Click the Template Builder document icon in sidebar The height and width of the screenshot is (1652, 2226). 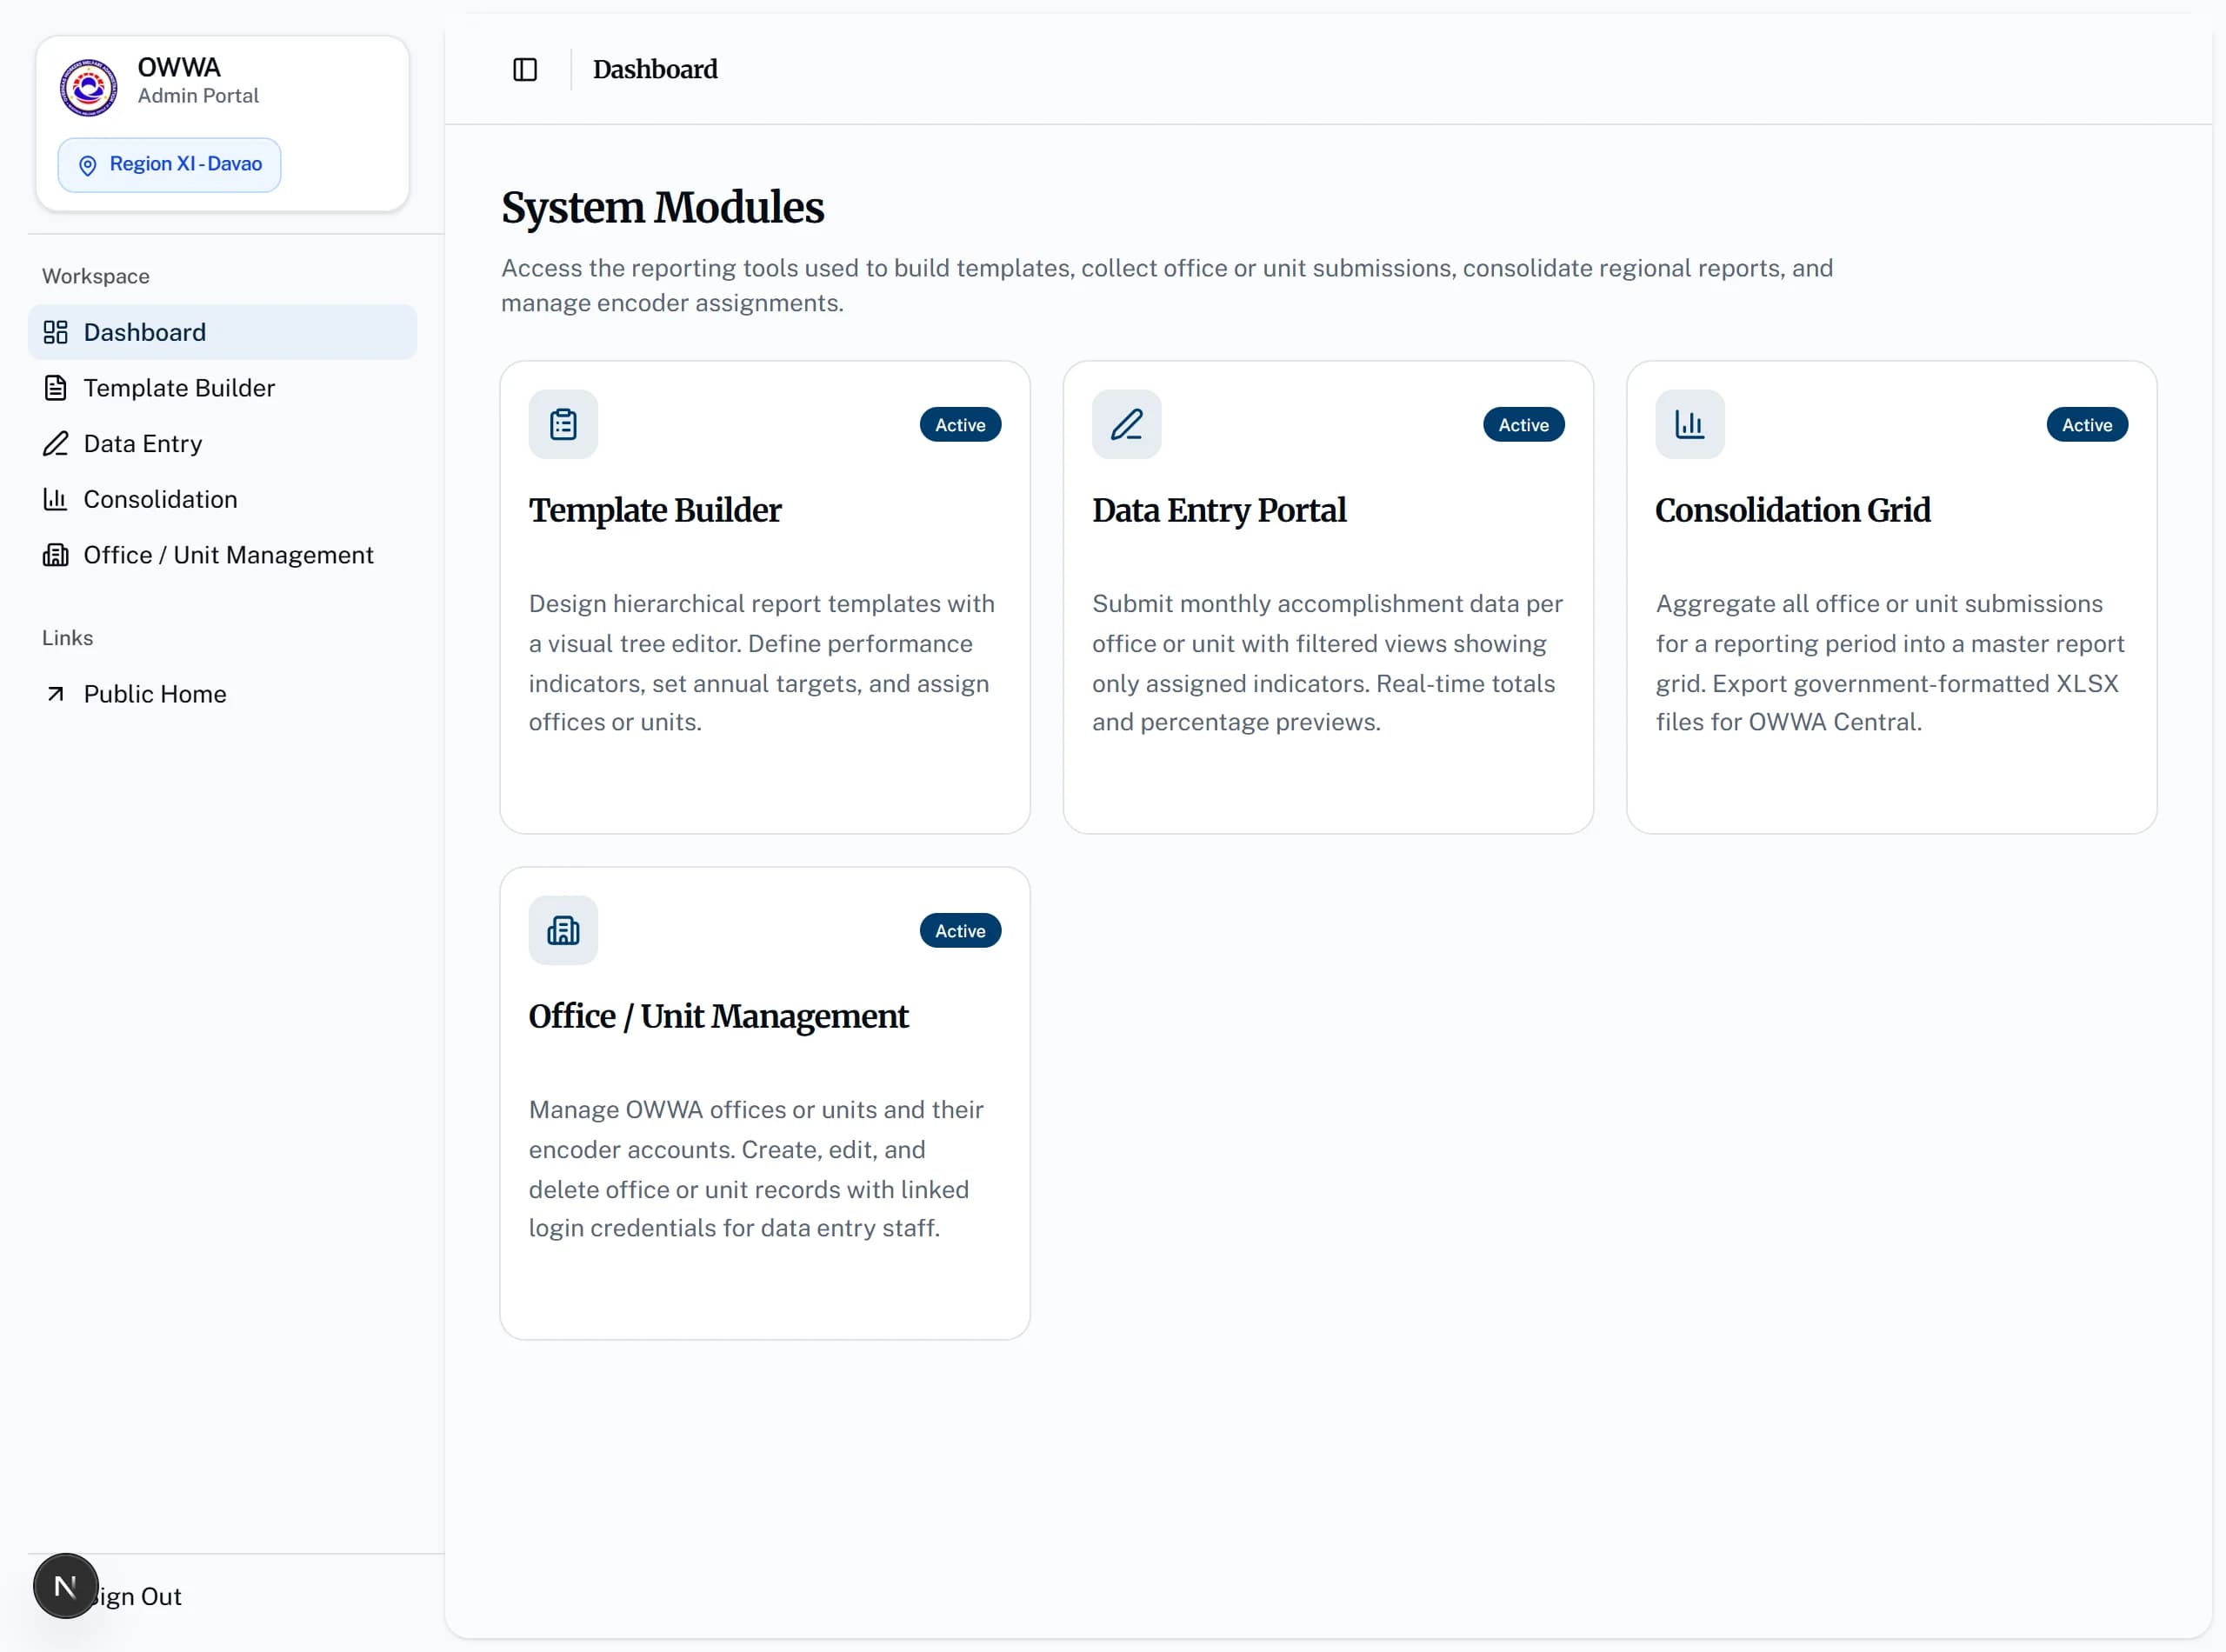click(55, 388)
